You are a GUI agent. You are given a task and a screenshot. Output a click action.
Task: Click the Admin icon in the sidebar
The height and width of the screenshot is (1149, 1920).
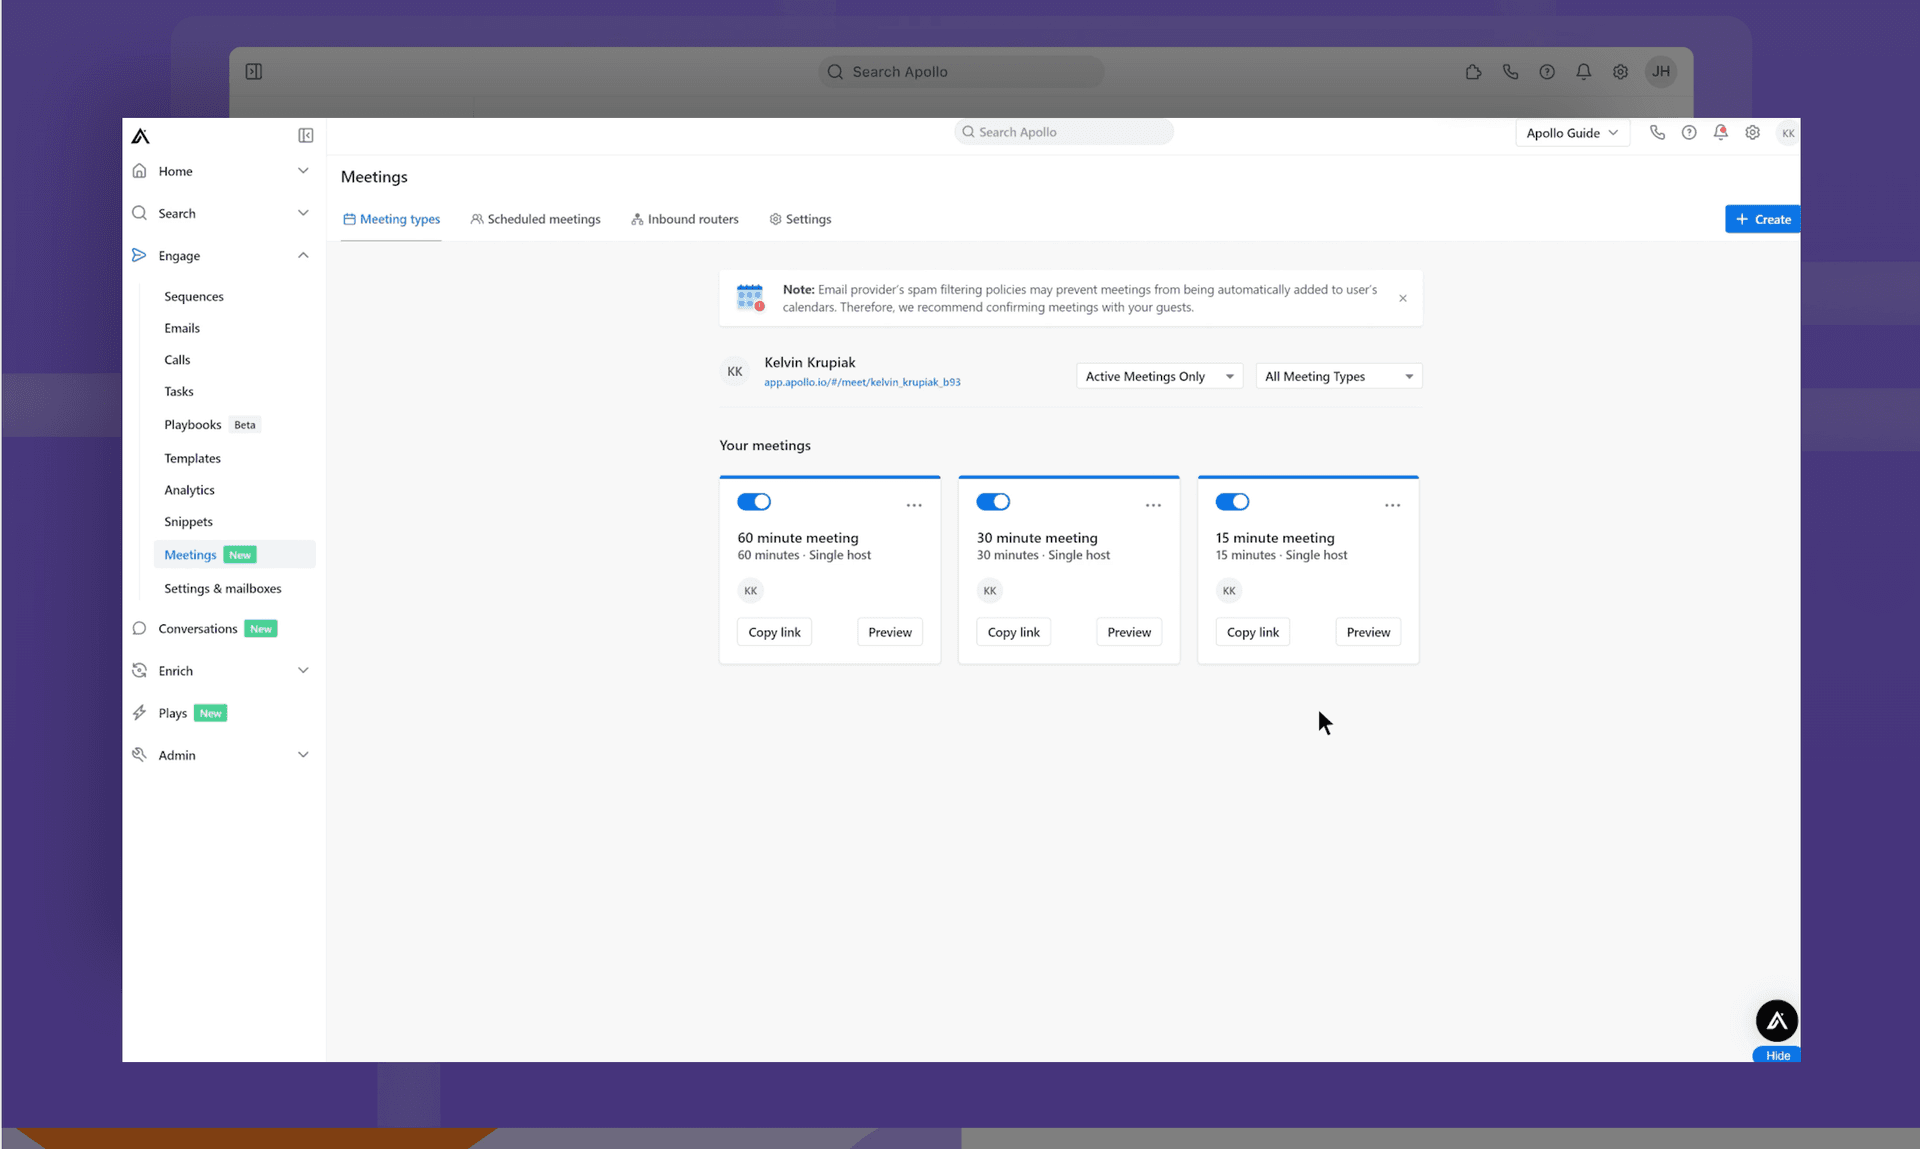139,755
